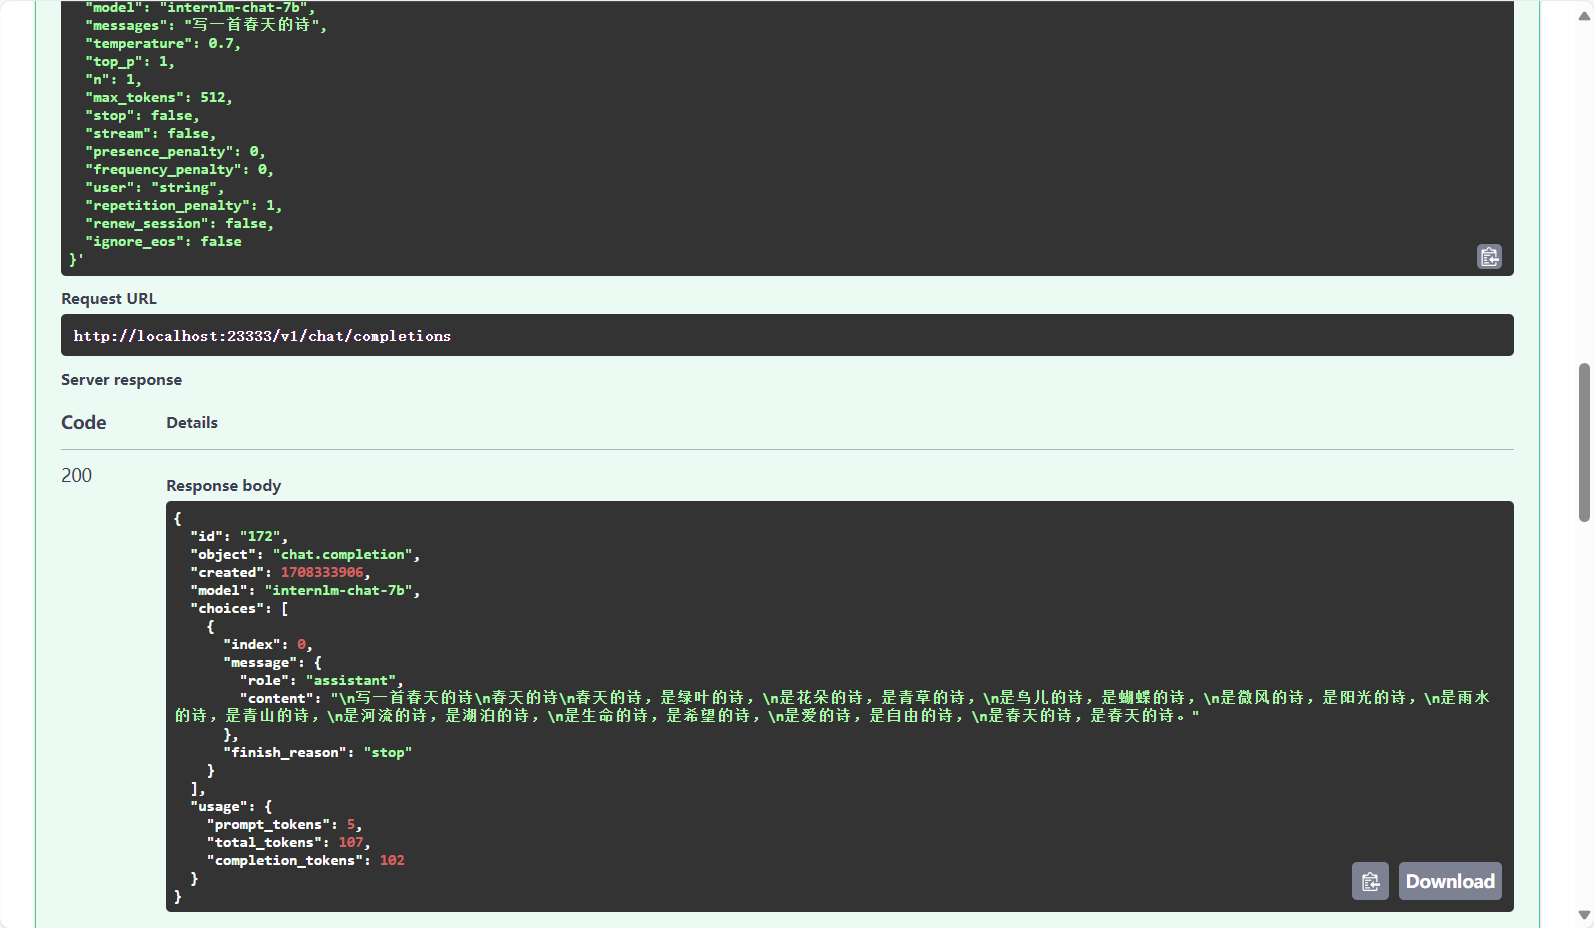Click the Details column header
Screen dimensions: 1594x928
click(192, 422)
